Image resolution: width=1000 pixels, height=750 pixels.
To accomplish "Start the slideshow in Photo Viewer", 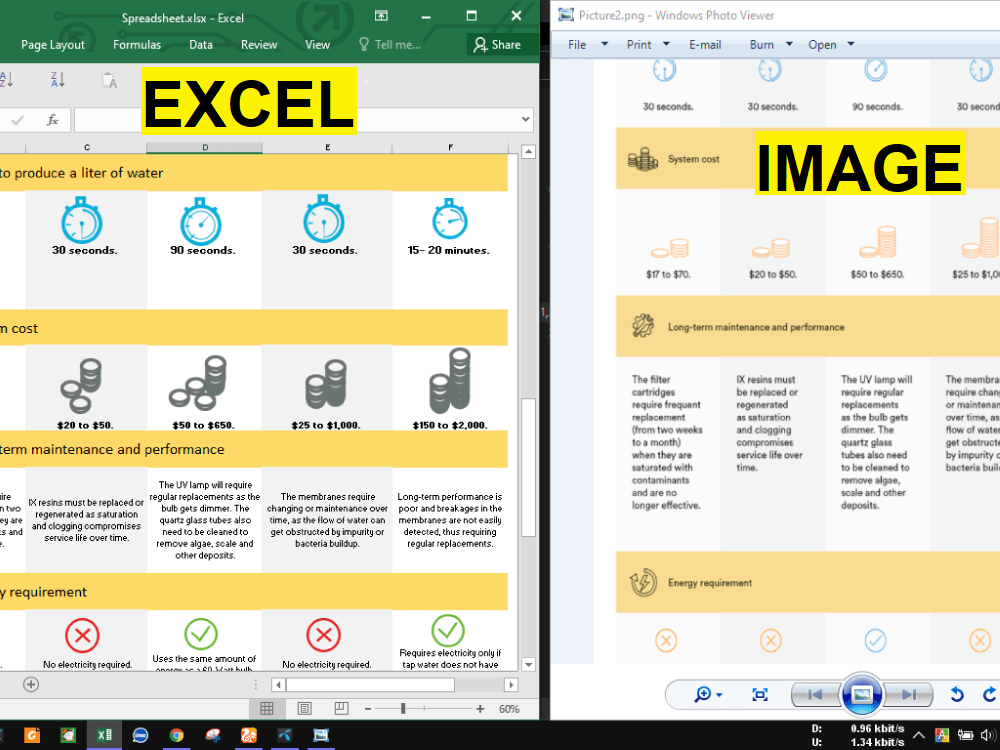I will tap(862, 693).
